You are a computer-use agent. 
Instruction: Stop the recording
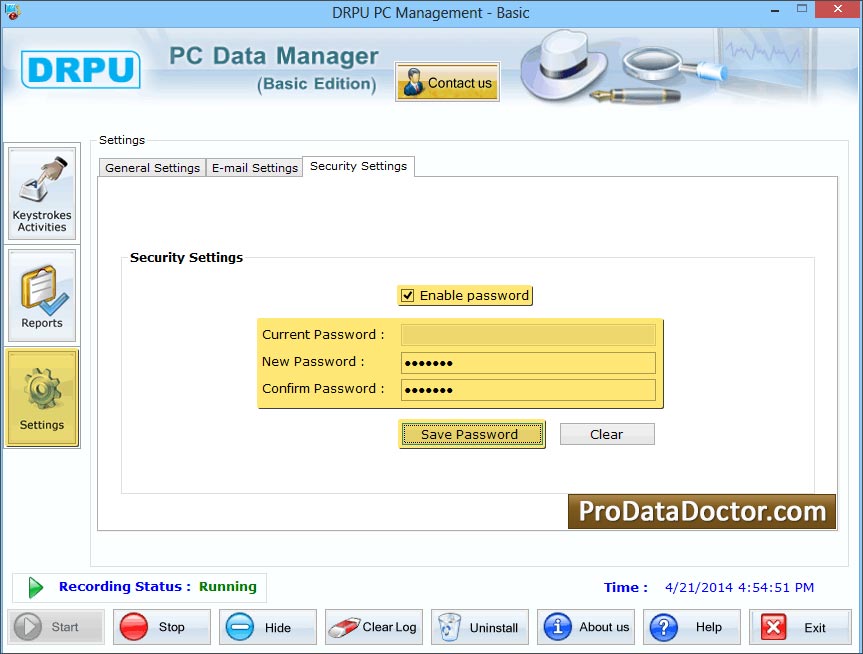click(162, 627)
